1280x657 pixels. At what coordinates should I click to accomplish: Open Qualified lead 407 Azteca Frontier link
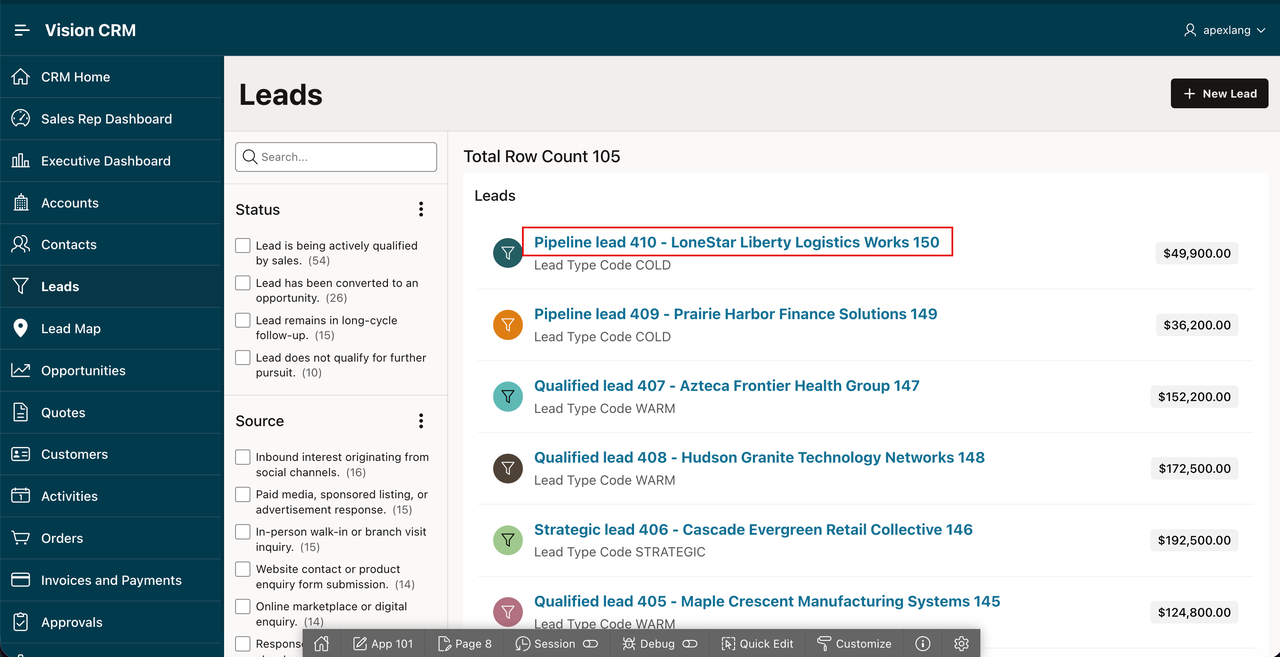coord(726,385)
